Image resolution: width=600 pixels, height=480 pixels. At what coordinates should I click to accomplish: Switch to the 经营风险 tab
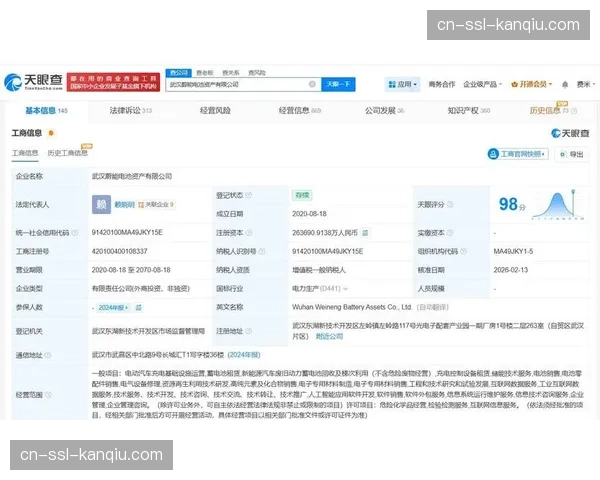(215, 111)
